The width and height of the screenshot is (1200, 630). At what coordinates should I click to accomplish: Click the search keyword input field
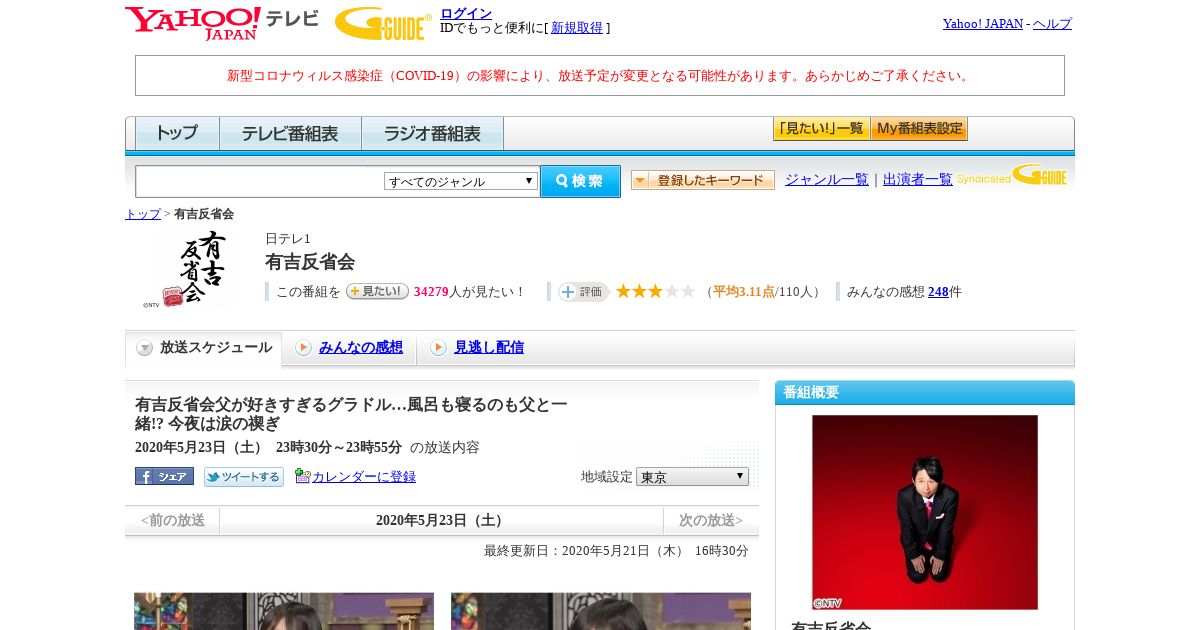coord(260,181)
